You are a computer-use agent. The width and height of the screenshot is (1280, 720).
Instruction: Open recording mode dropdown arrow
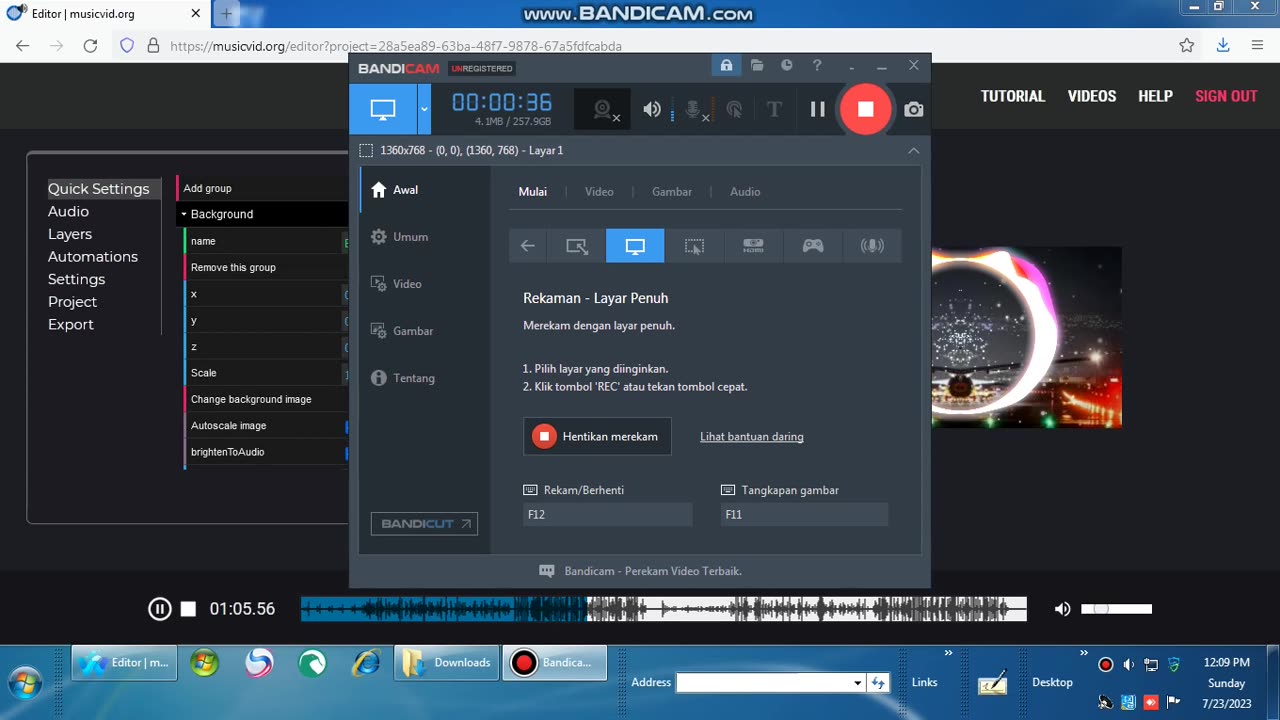tap(424, 109)
